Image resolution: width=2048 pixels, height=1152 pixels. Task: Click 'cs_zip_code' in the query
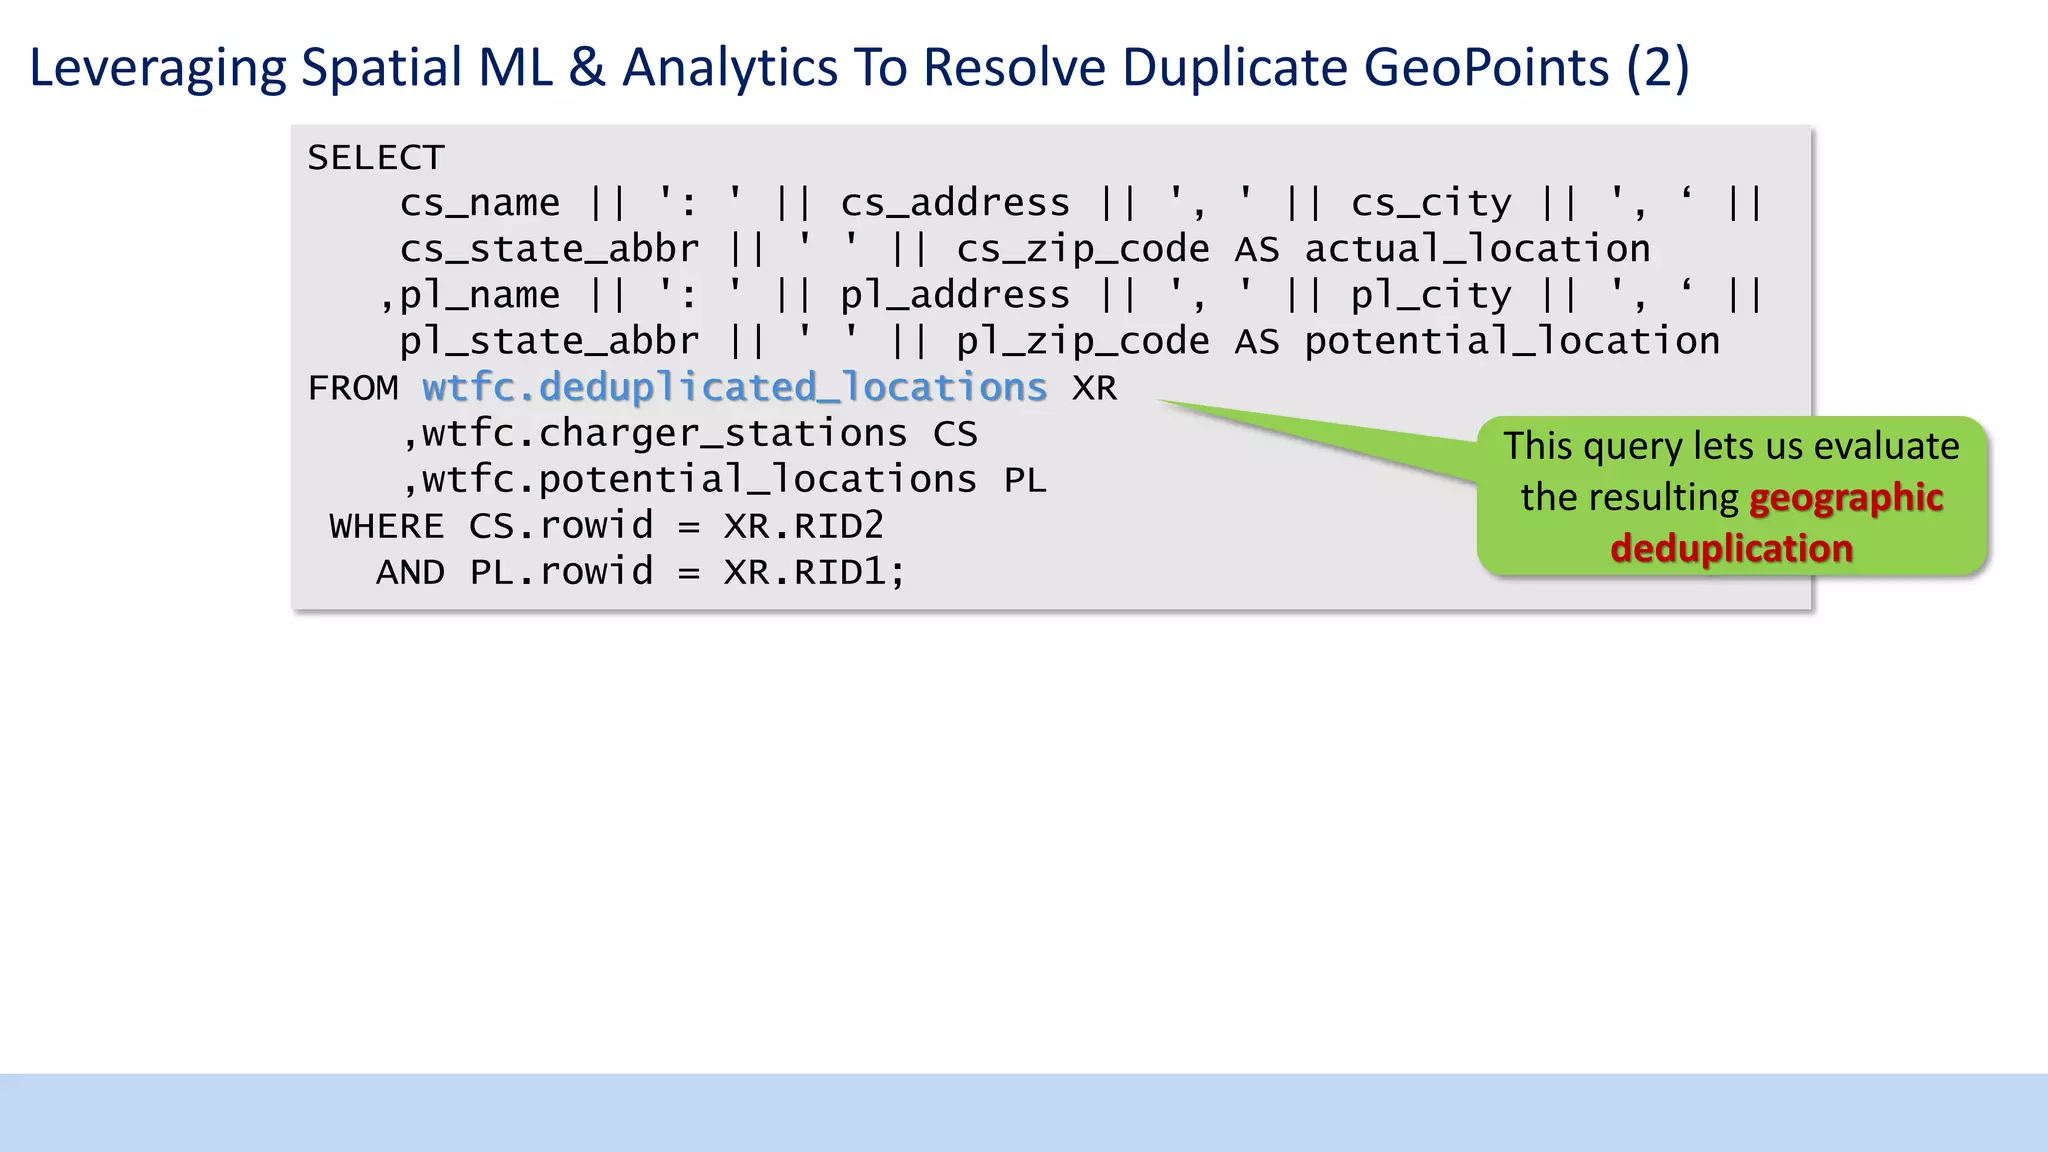[x=1083, y=249]
